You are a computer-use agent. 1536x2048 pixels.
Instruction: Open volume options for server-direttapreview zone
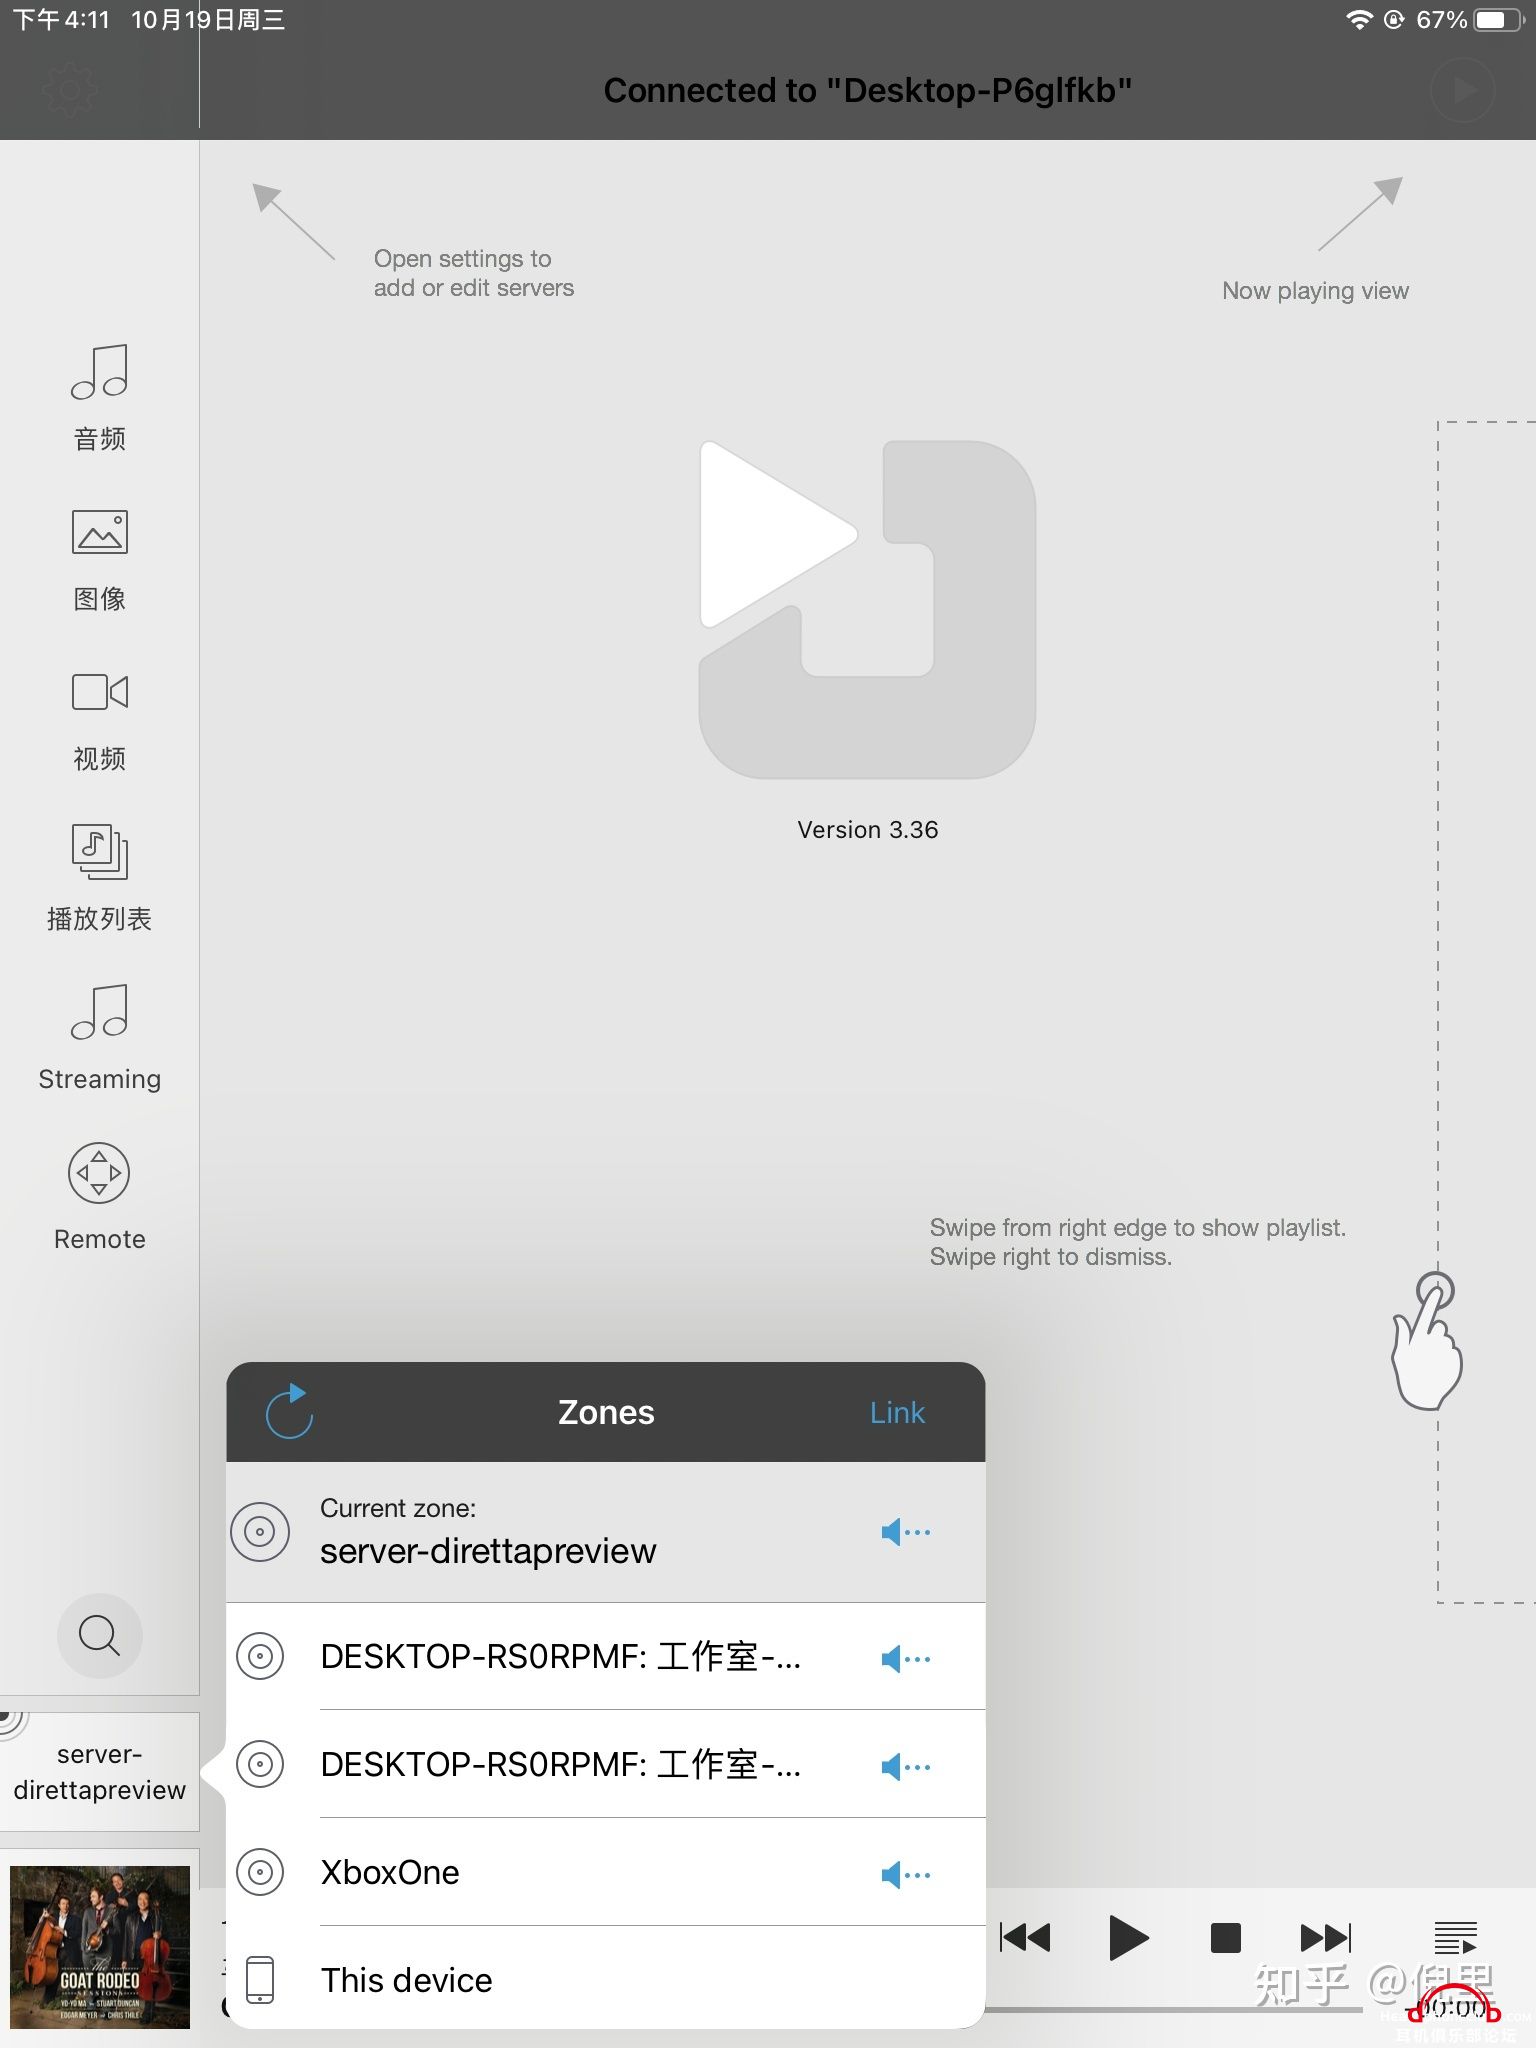pos(906,1532)
